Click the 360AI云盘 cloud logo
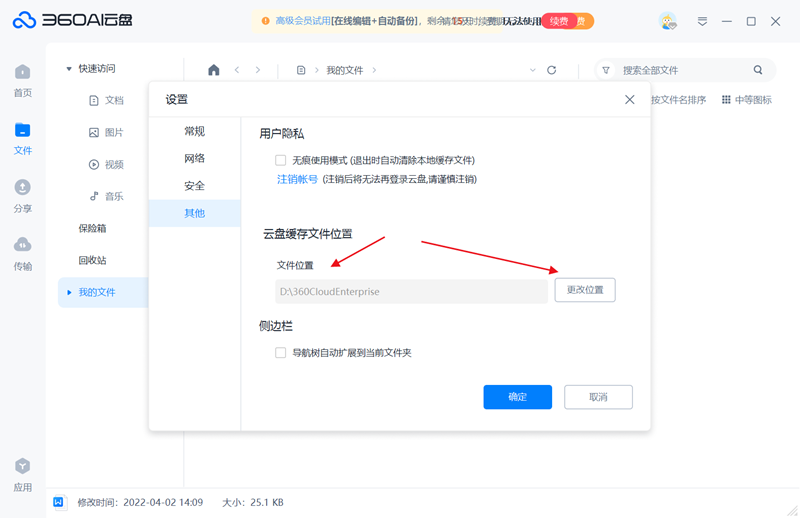 (72, 20)
